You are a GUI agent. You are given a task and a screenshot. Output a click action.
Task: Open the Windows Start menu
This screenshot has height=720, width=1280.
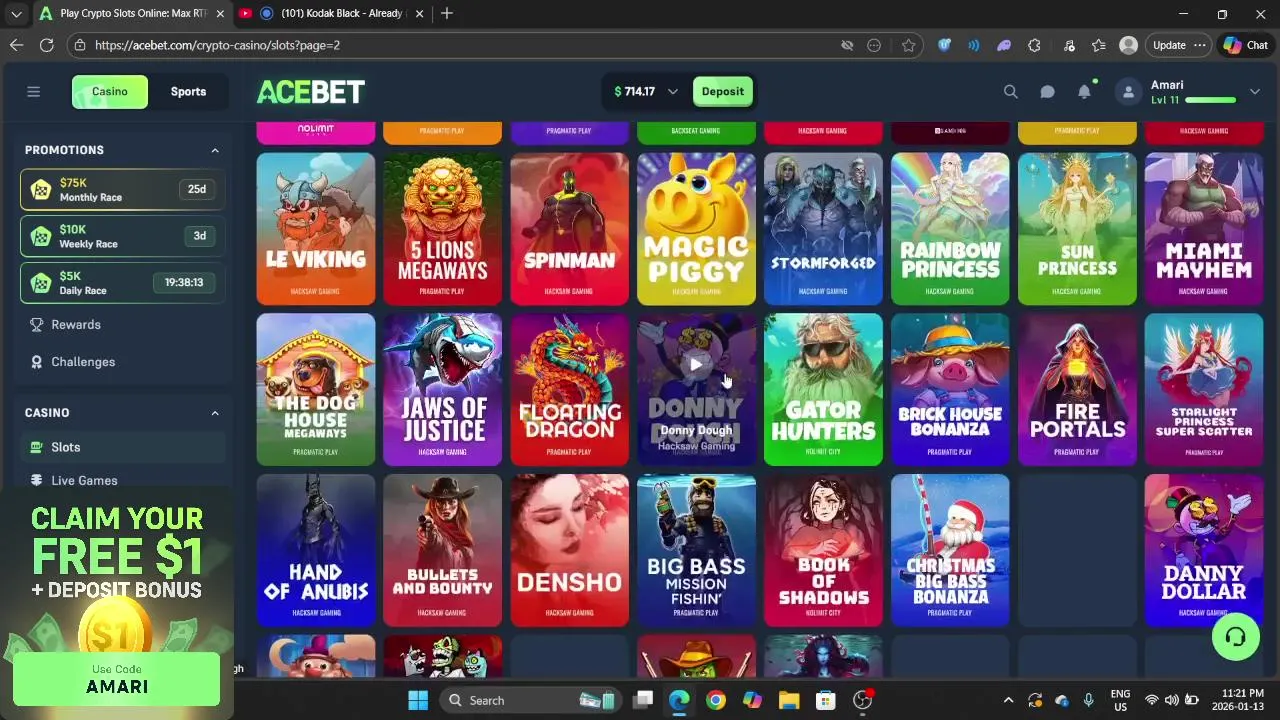pos(418,700)
